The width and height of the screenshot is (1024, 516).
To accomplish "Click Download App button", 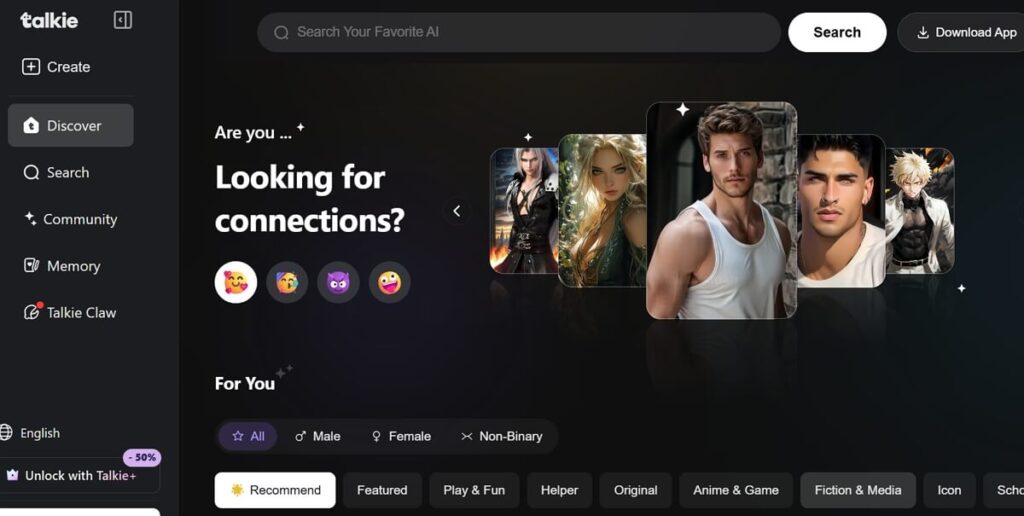I will (x=961, y=32).
